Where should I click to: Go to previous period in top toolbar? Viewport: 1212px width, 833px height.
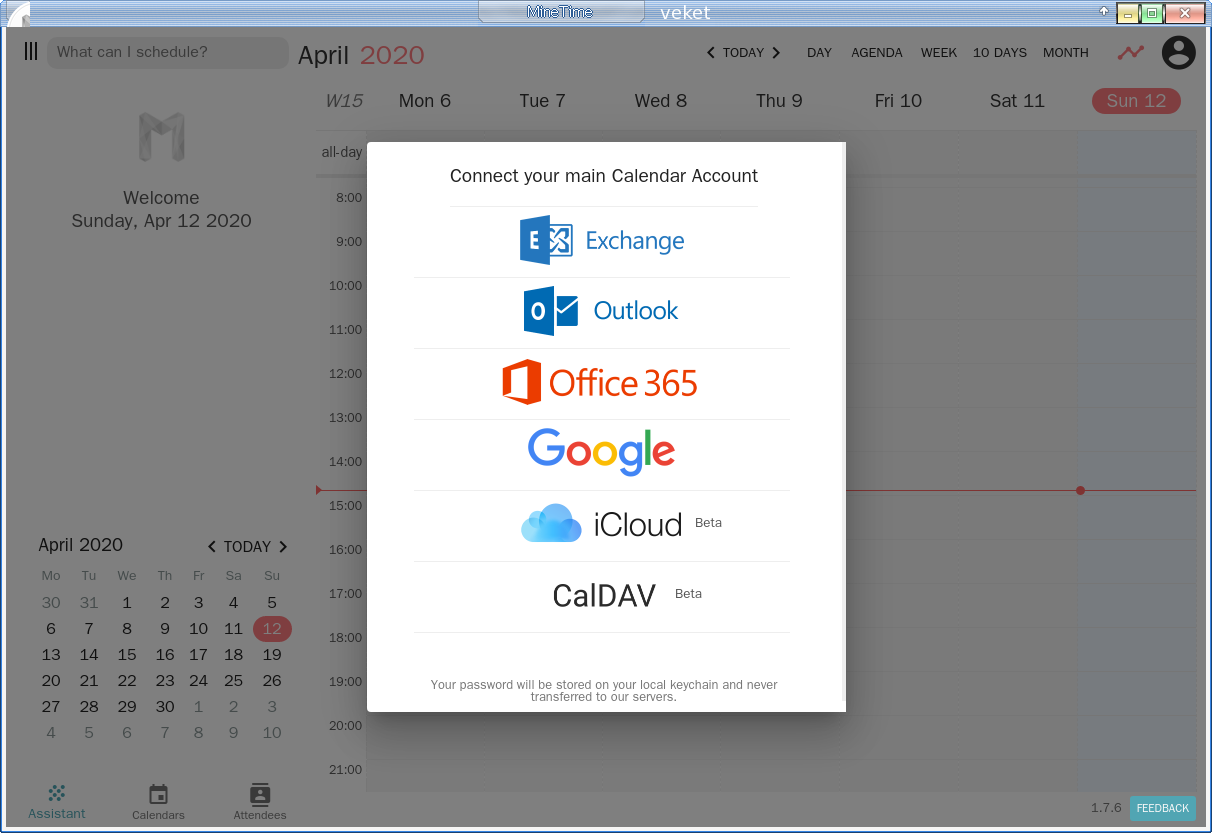pyautogui.click(x=711, y=53)
